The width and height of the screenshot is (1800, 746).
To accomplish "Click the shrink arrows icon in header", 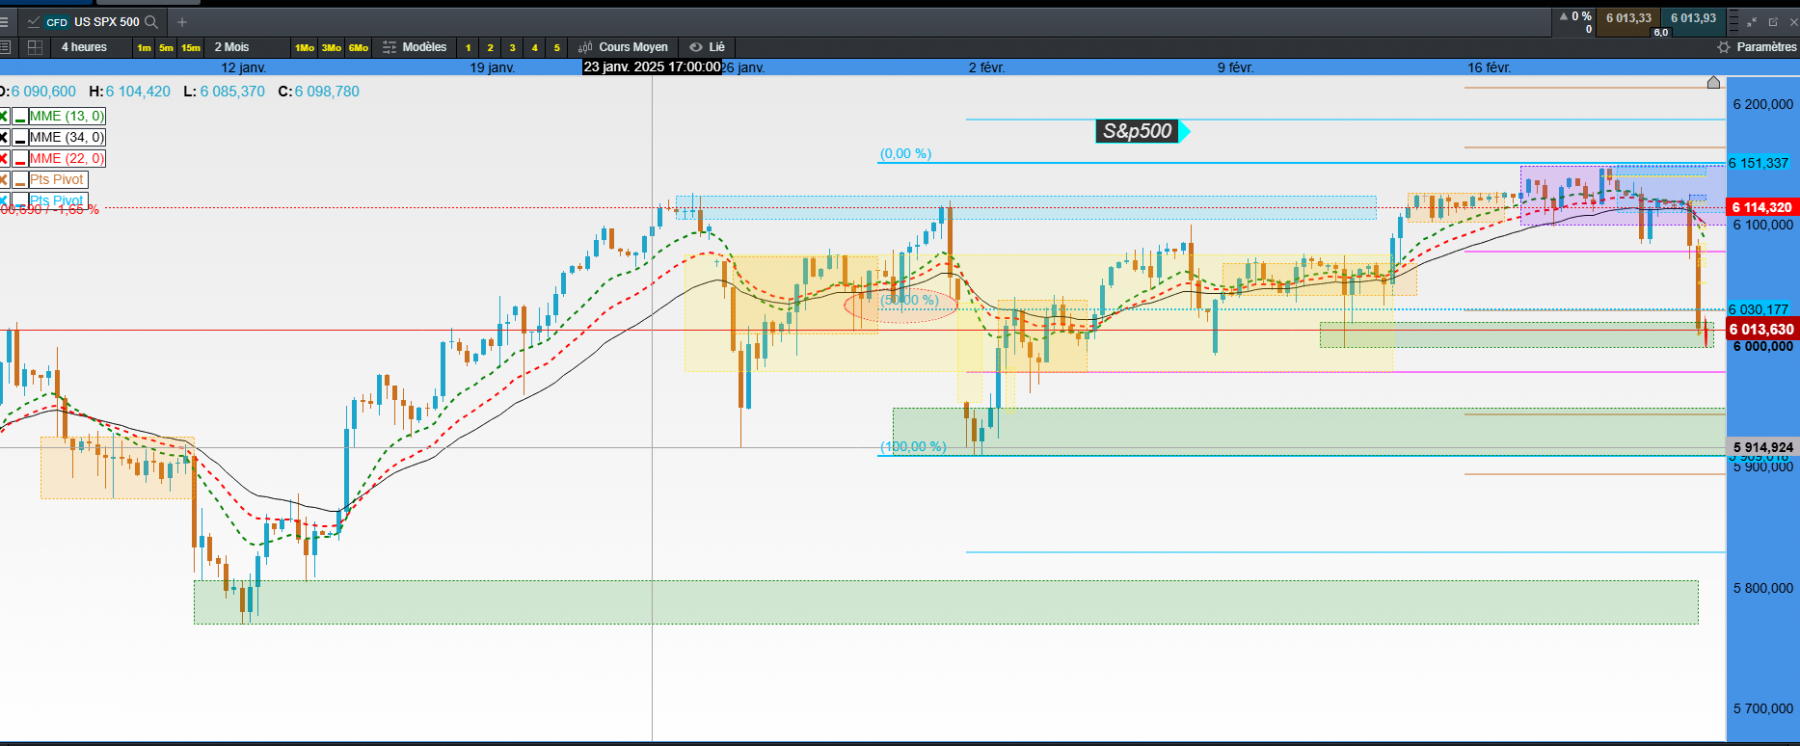I will pyautogui.click(x=1752, y=21).
